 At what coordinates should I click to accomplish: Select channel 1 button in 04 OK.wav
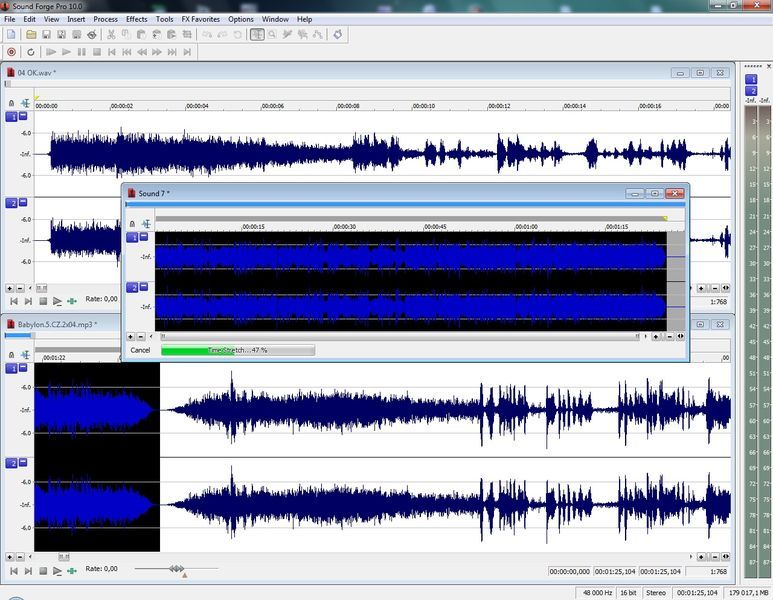pos(11,117)
